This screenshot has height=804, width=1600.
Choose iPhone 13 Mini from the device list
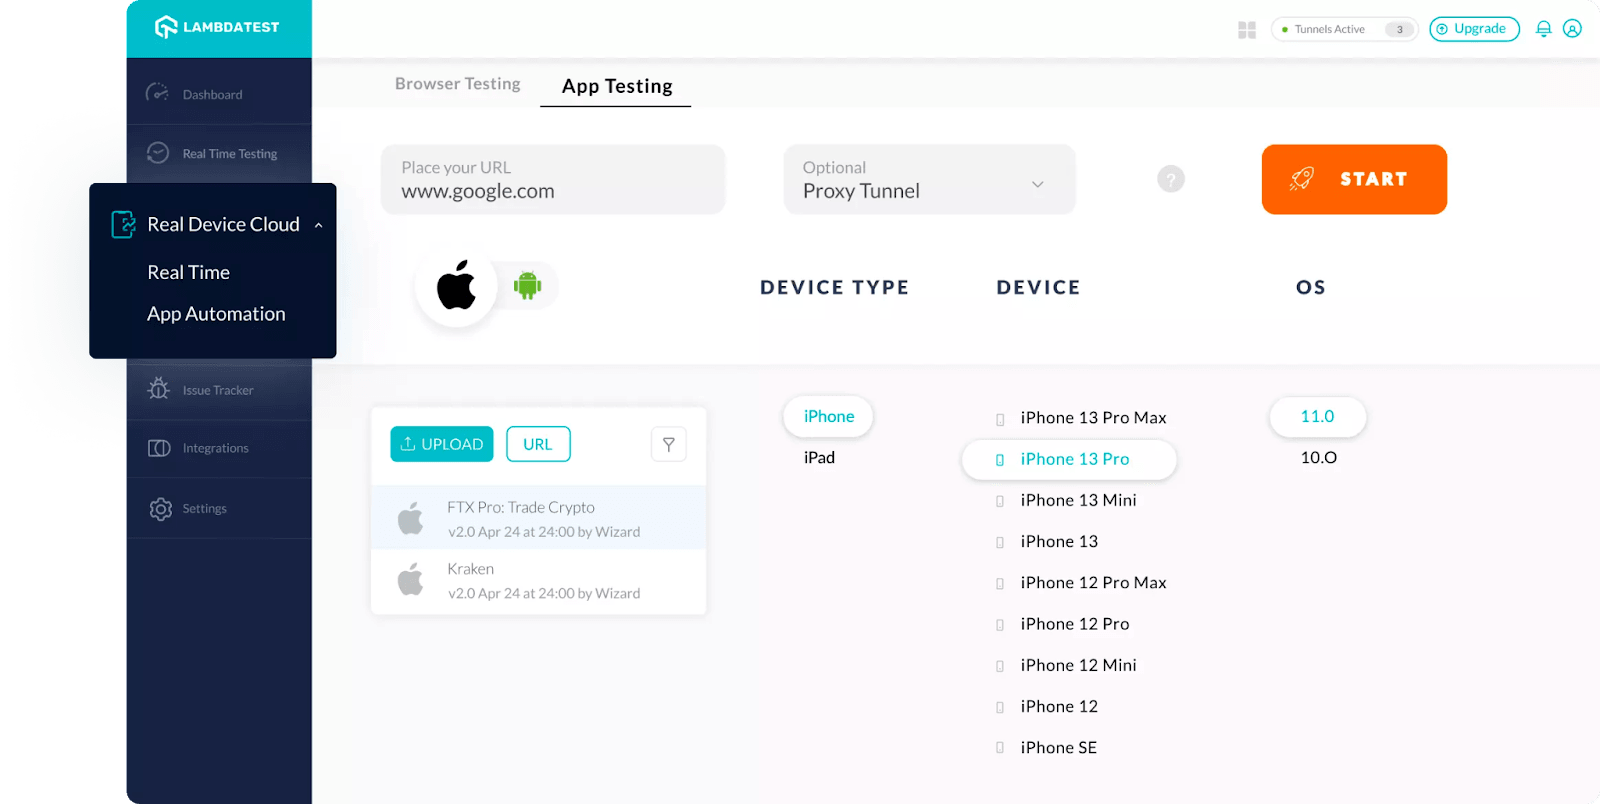[x=1078, y=500]
